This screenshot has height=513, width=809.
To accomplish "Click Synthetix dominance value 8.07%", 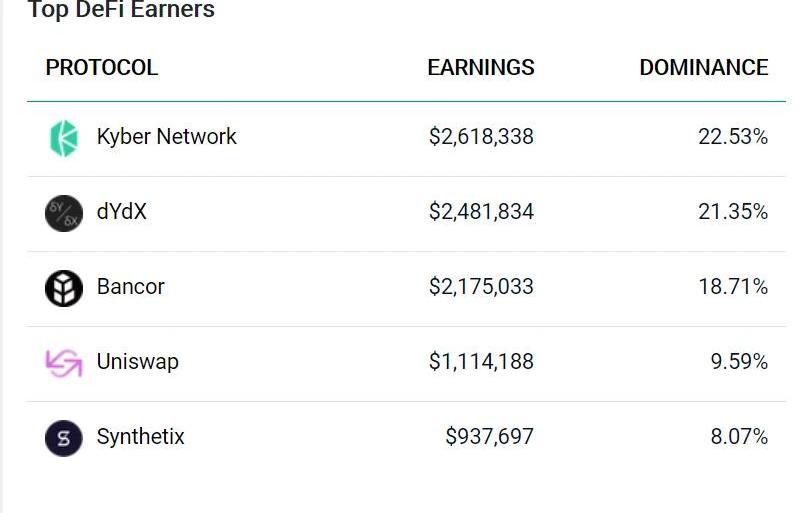I will pos(739,437).
